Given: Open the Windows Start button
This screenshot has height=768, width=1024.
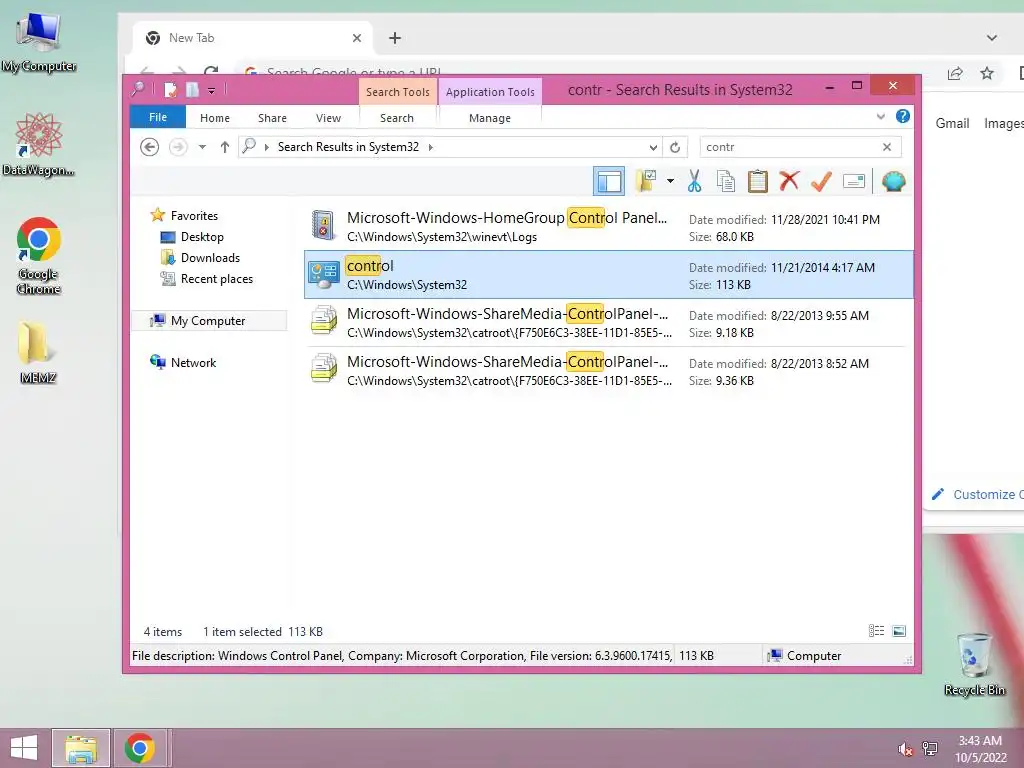Looking at the screenshot, I should 24,748.
